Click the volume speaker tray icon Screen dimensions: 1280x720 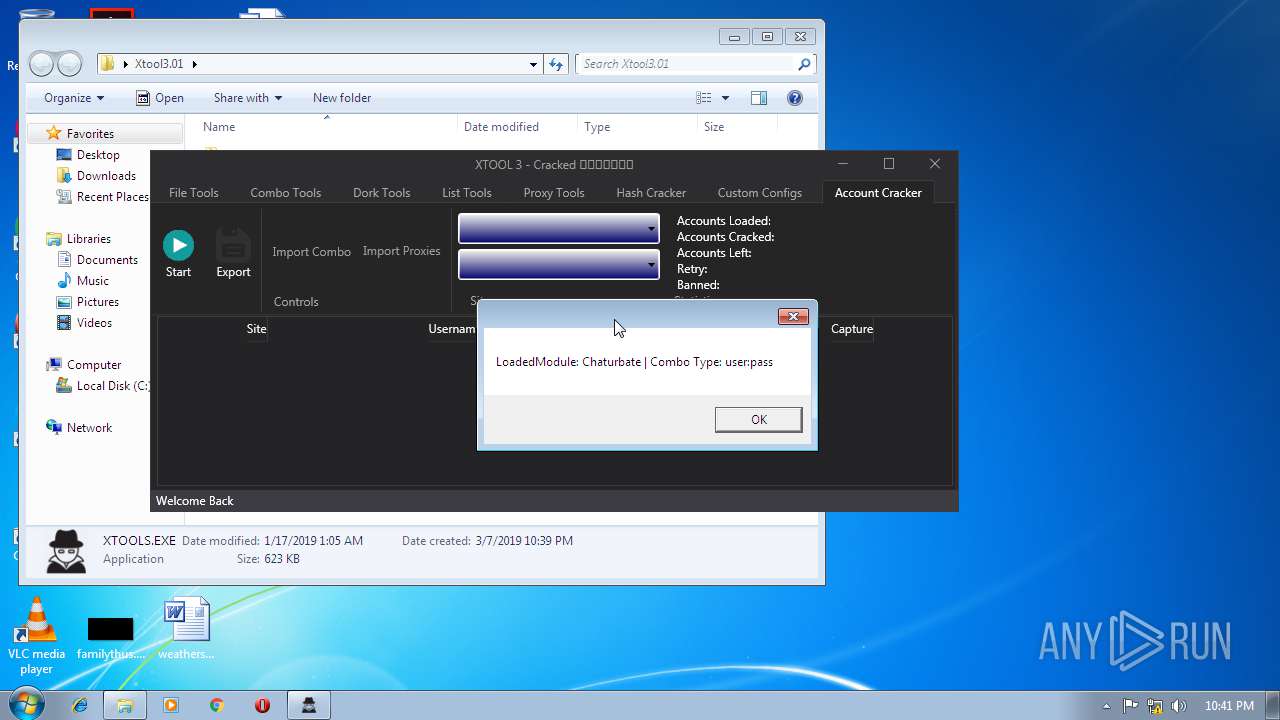tap(1178, 705)
